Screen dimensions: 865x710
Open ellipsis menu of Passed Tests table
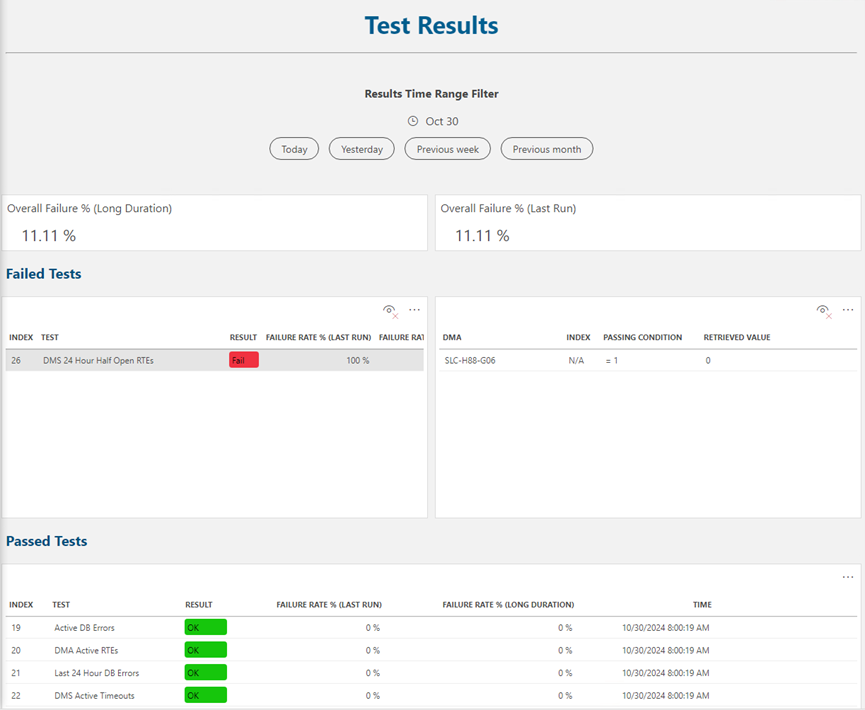tap(848, 577)
